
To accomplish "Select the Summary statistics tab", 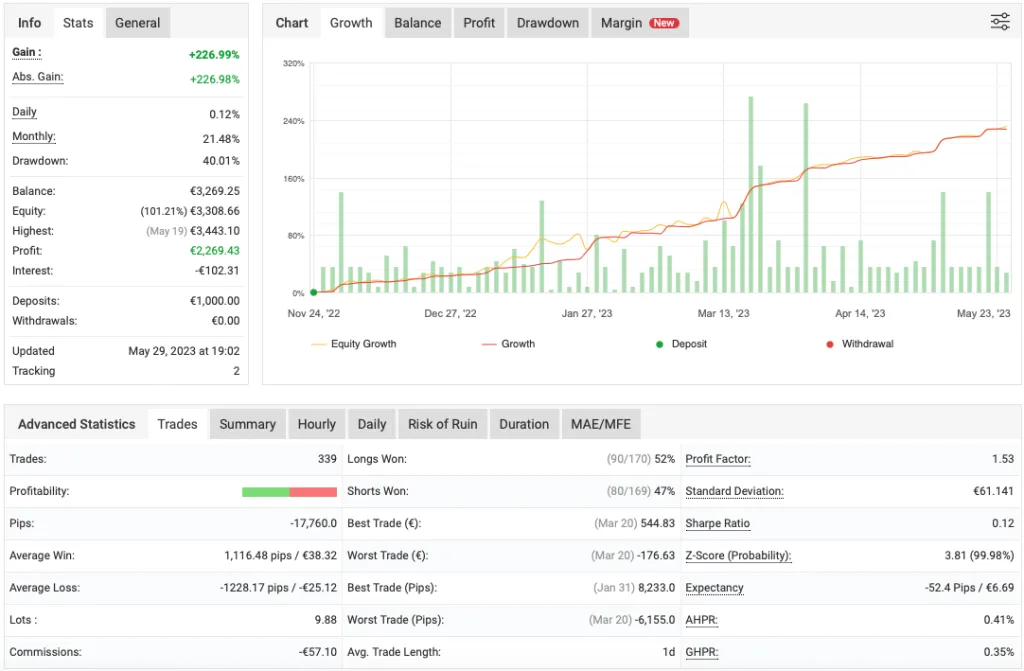I will [247, 424].
